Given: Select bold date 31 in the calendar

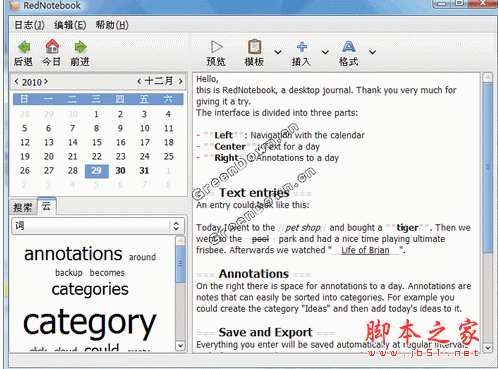Looking at the screenshot, I should (x=144, y=171).
